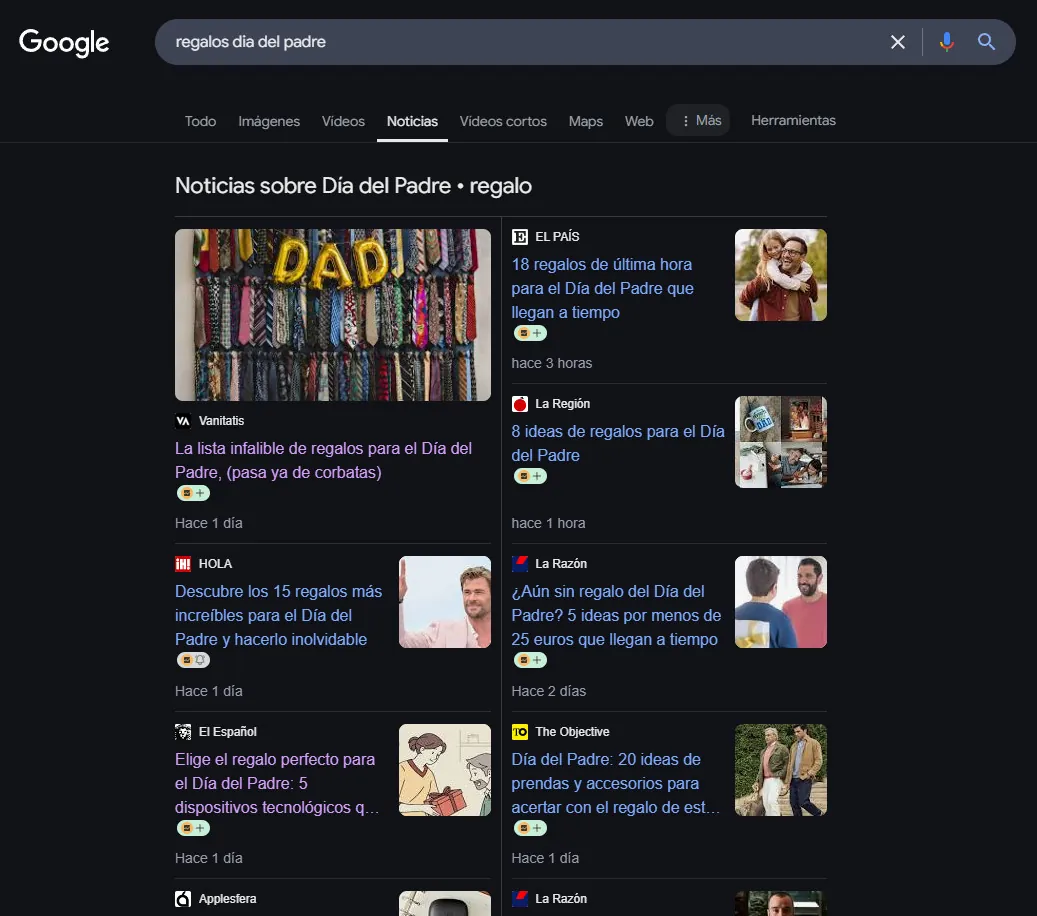Click La Razón father and son thumbnail
The width and height of the screenshot is (1037, 916).
pos(780,602)
